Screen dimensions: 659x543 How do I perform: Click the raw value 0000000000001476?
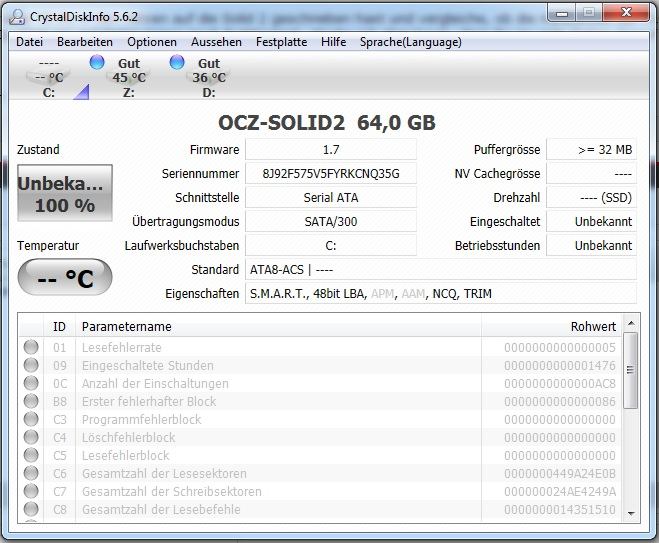tap(560, 366)
